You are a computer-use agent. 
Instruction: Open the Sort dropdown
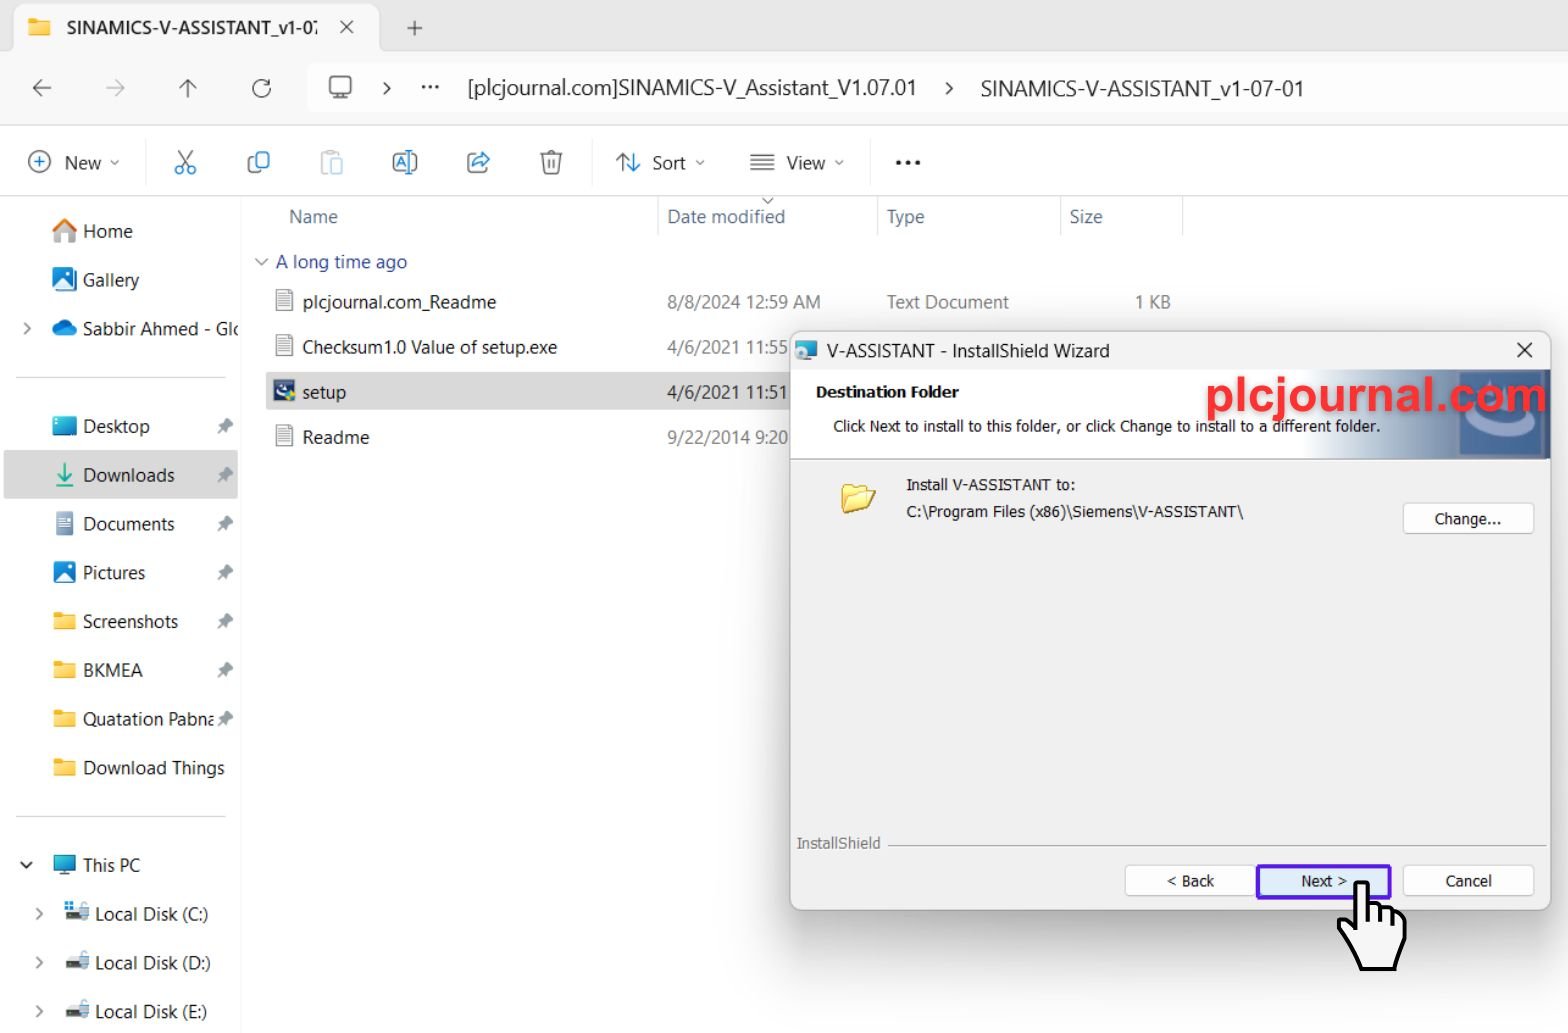pyautogui.click(x=660, y=162)
